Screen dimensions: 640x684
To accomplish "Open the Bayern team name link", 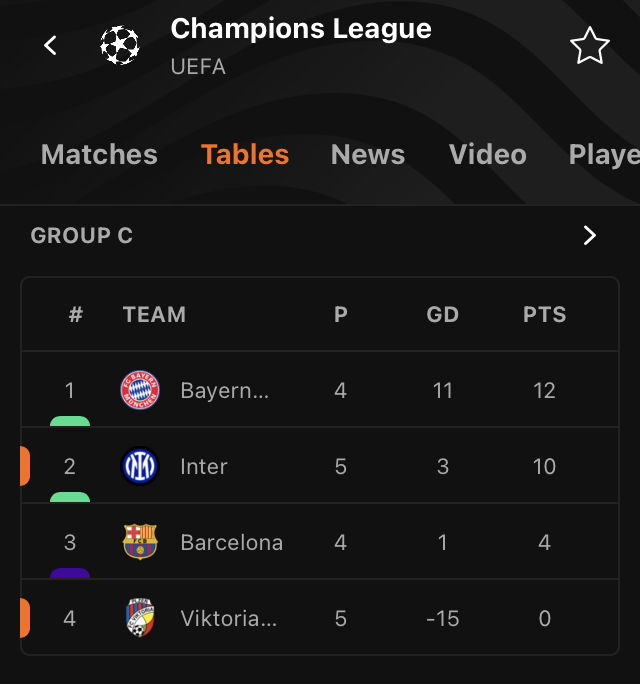I will 225,390.
